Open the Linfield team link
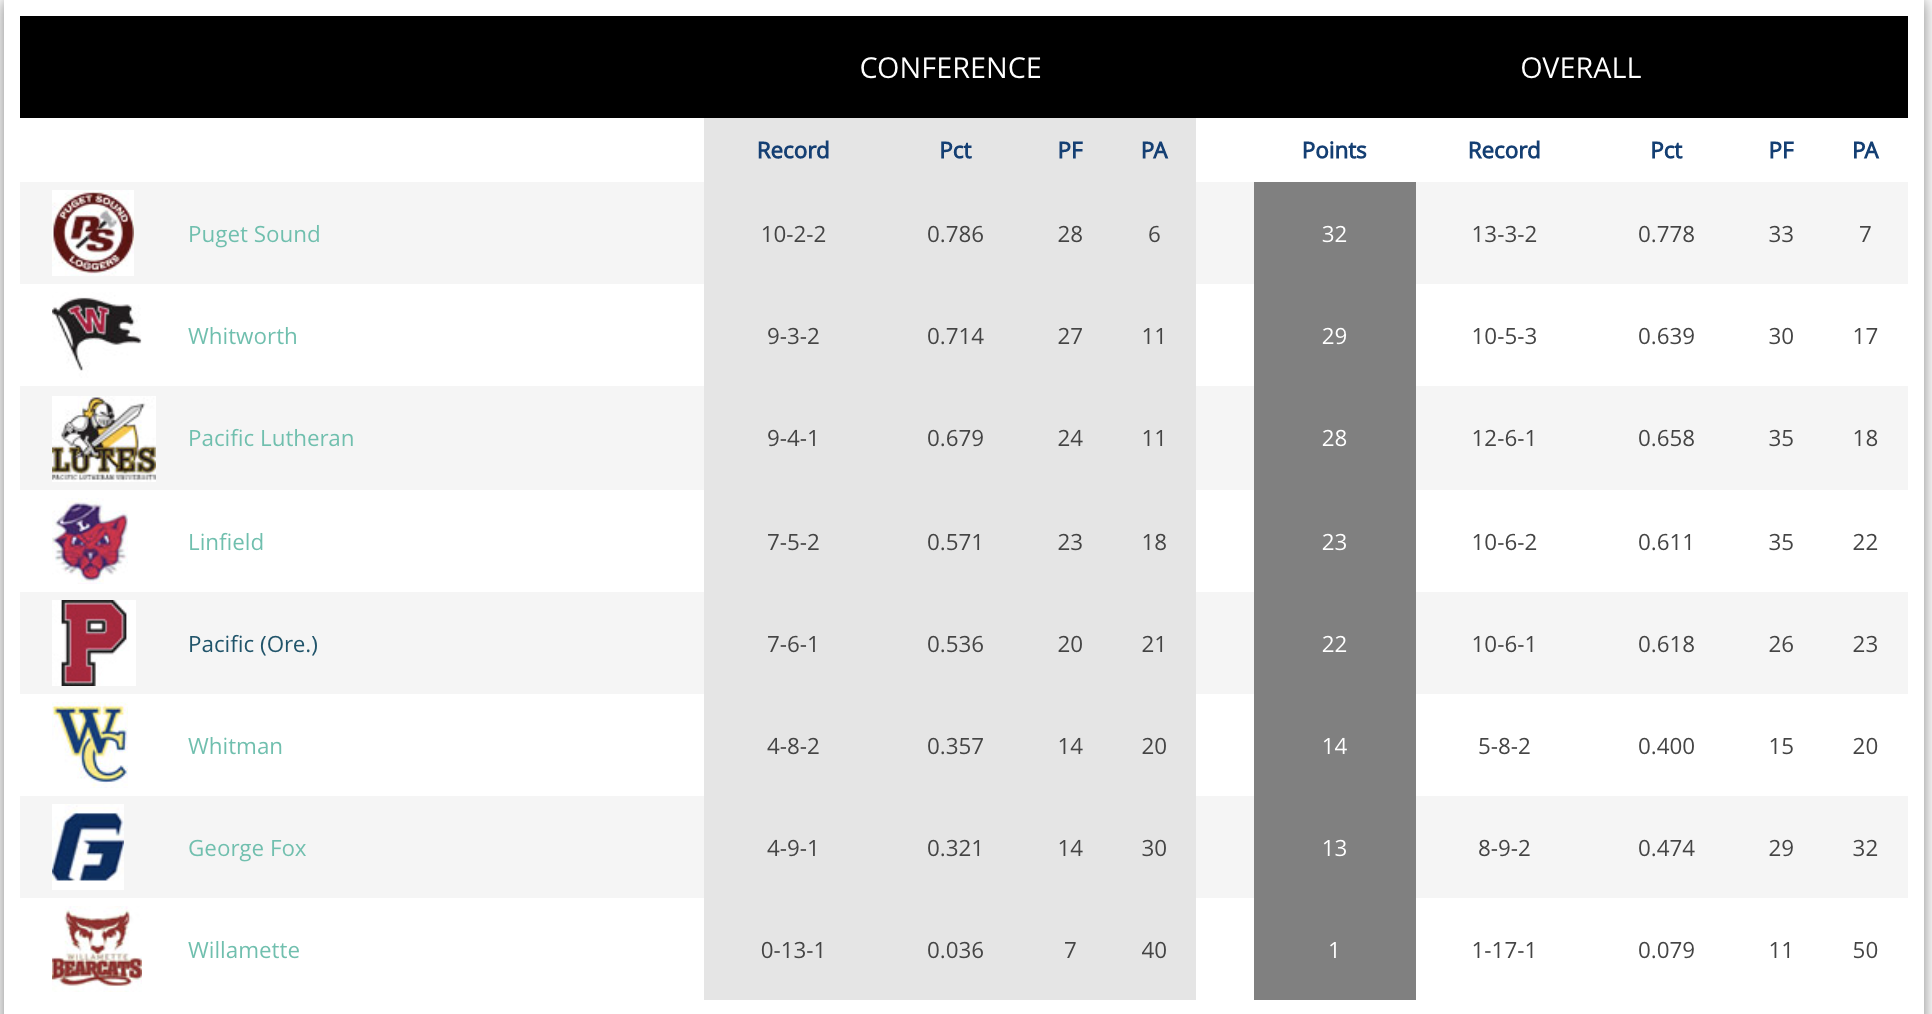Screen dimensions: 1932x1014 pyautogui.click(x=226, y=542)
